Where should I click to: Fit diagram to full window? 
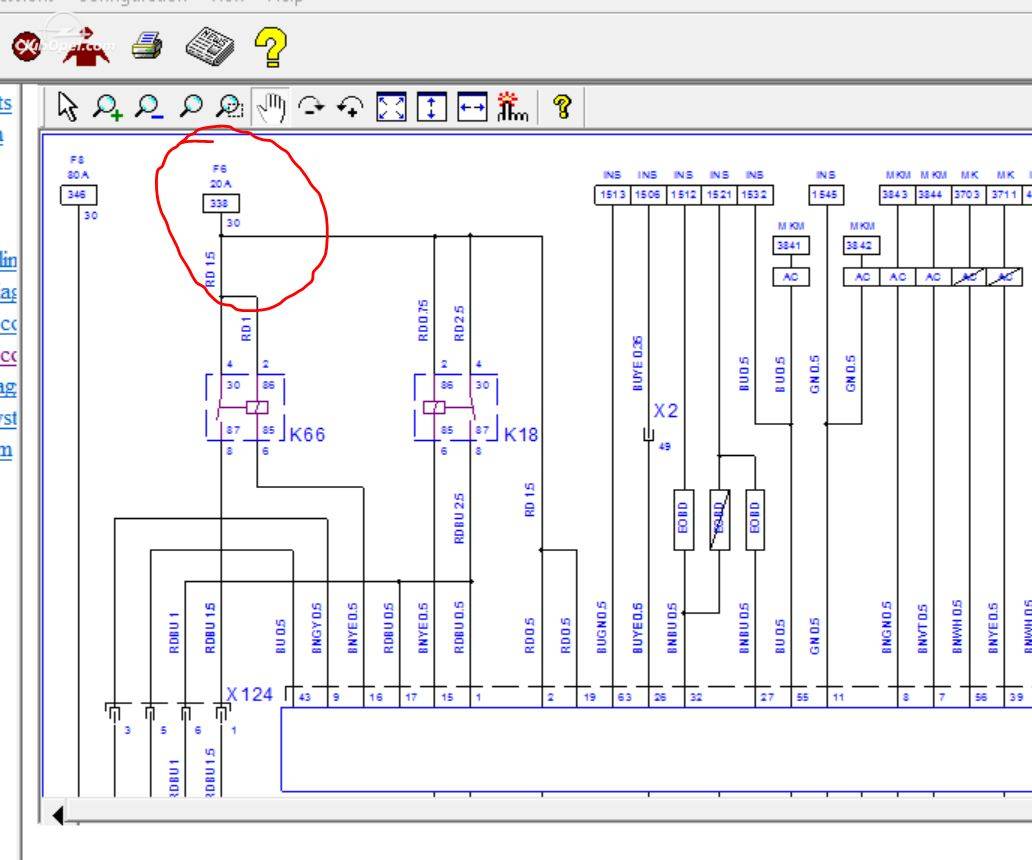pos(391,107)
